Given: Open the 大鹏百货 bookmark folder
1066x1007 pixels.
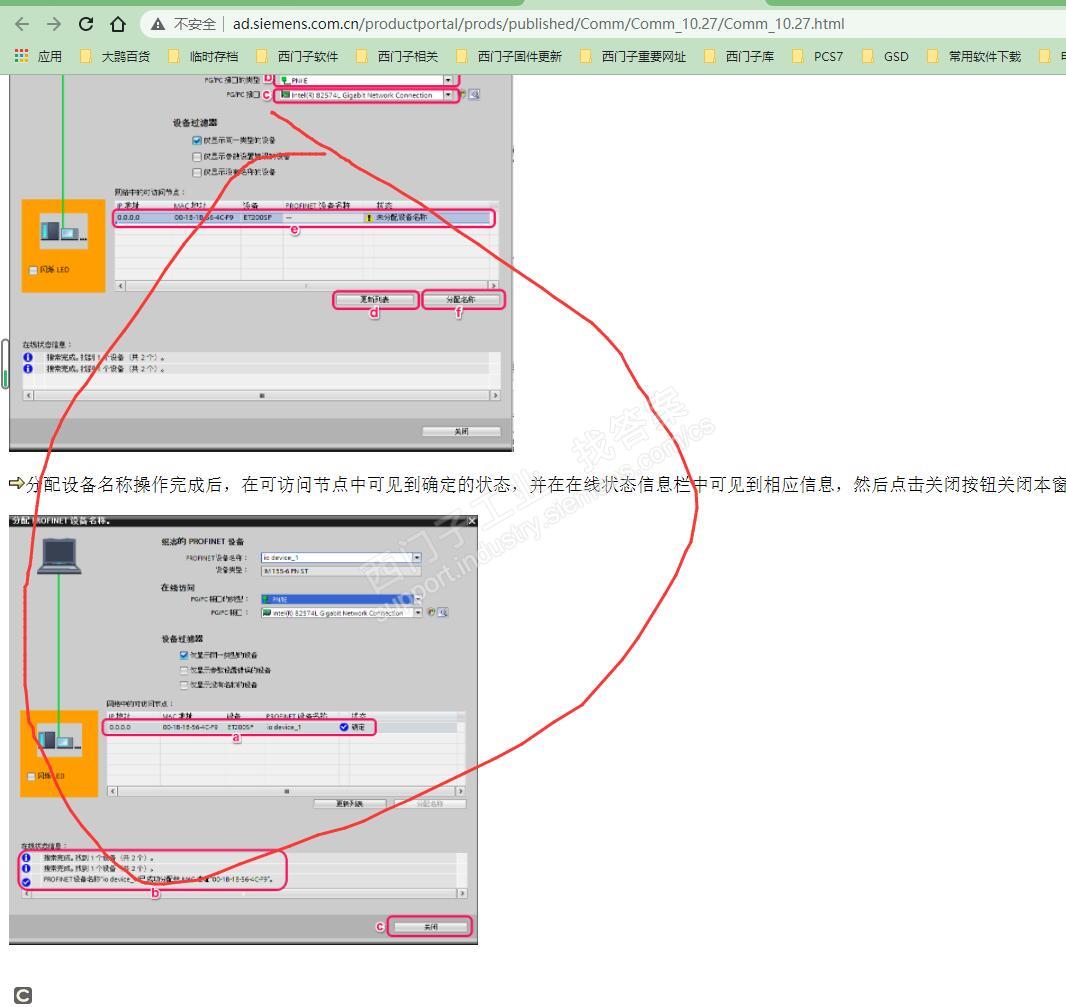Looking at the screenshot, I should click(x=115, y=56).
